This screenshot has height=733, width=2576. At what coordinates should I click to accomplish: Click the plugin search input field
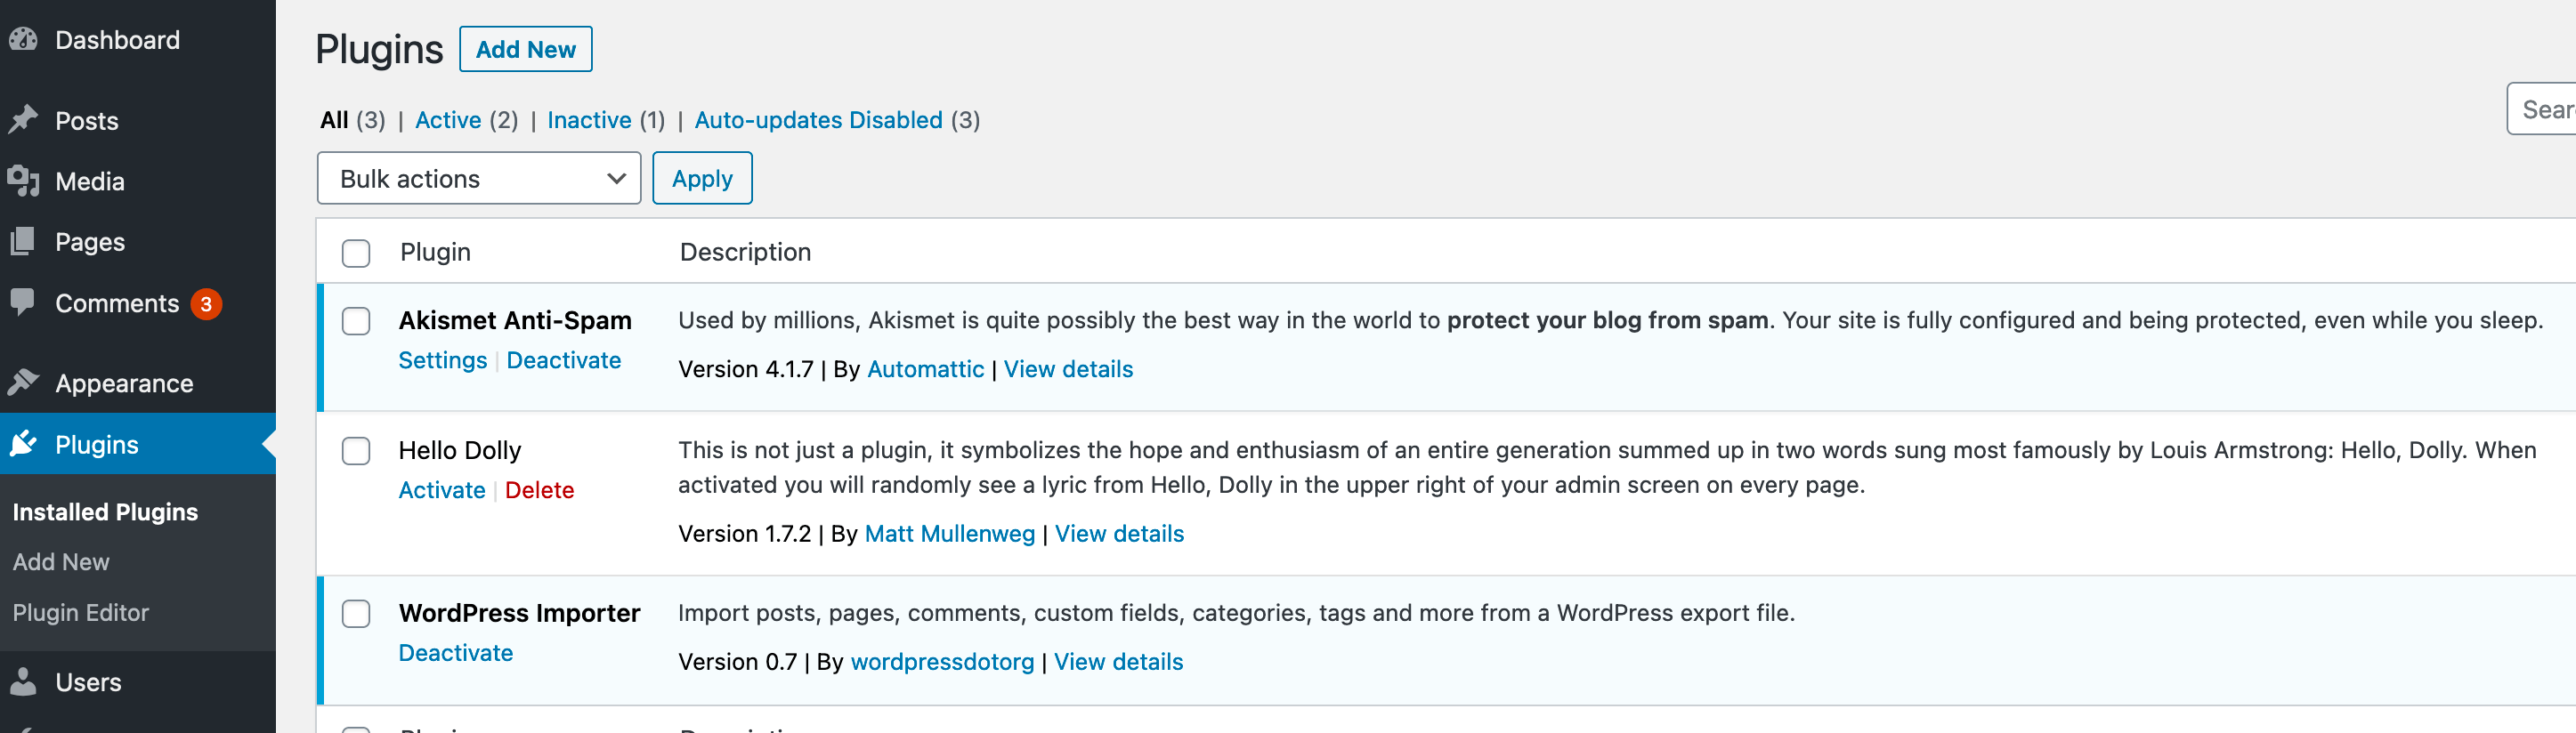click(x=2544, y=109)
